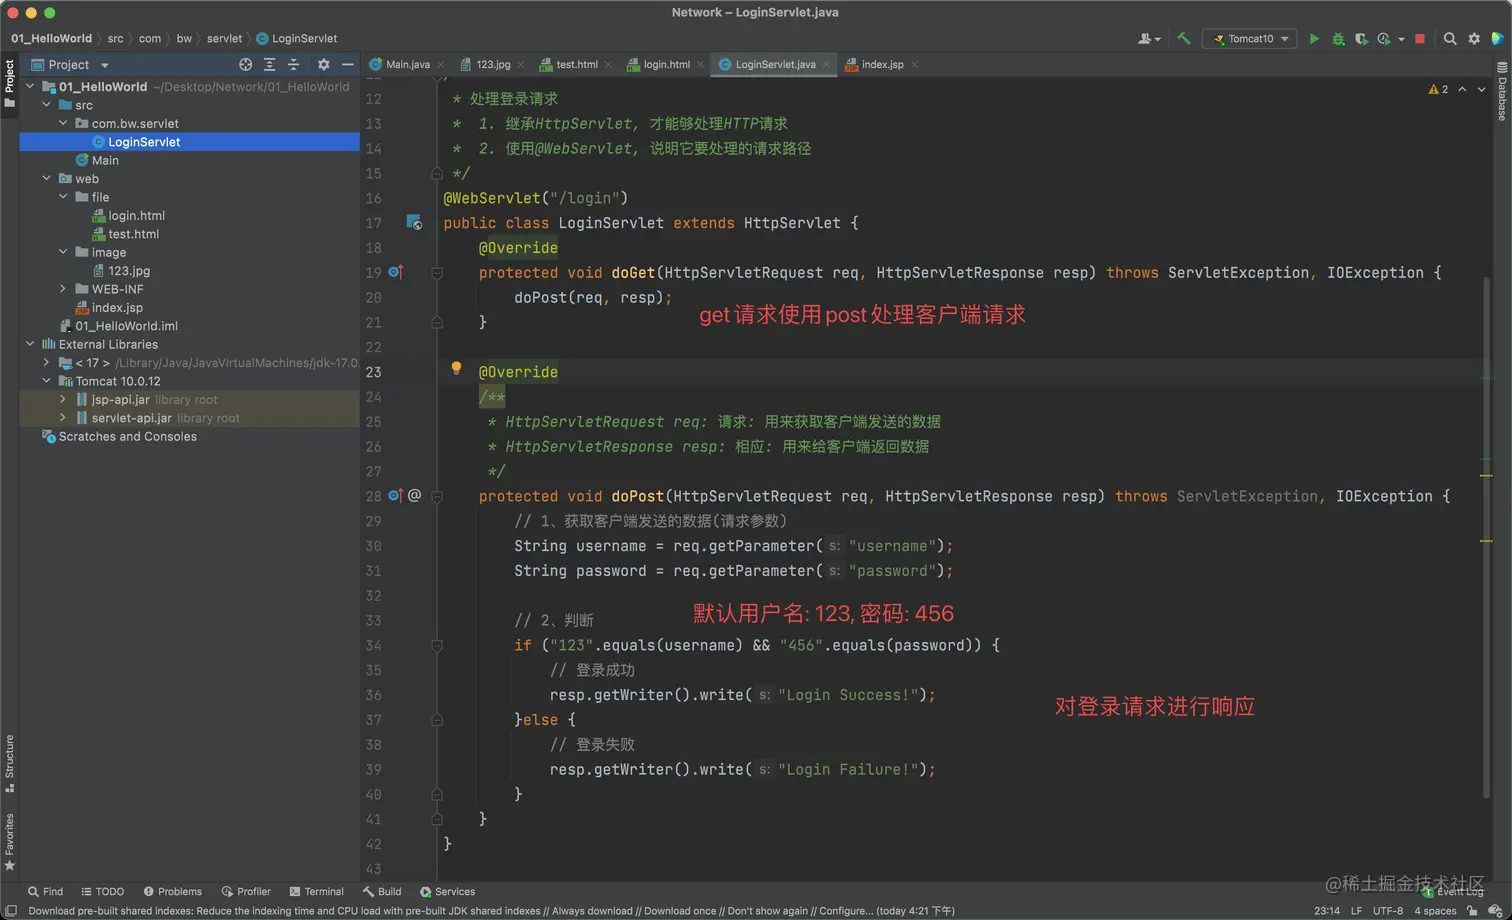Open the Database tool window
The height and width of the screenshot is (920, 1512).
point(1502,92)
